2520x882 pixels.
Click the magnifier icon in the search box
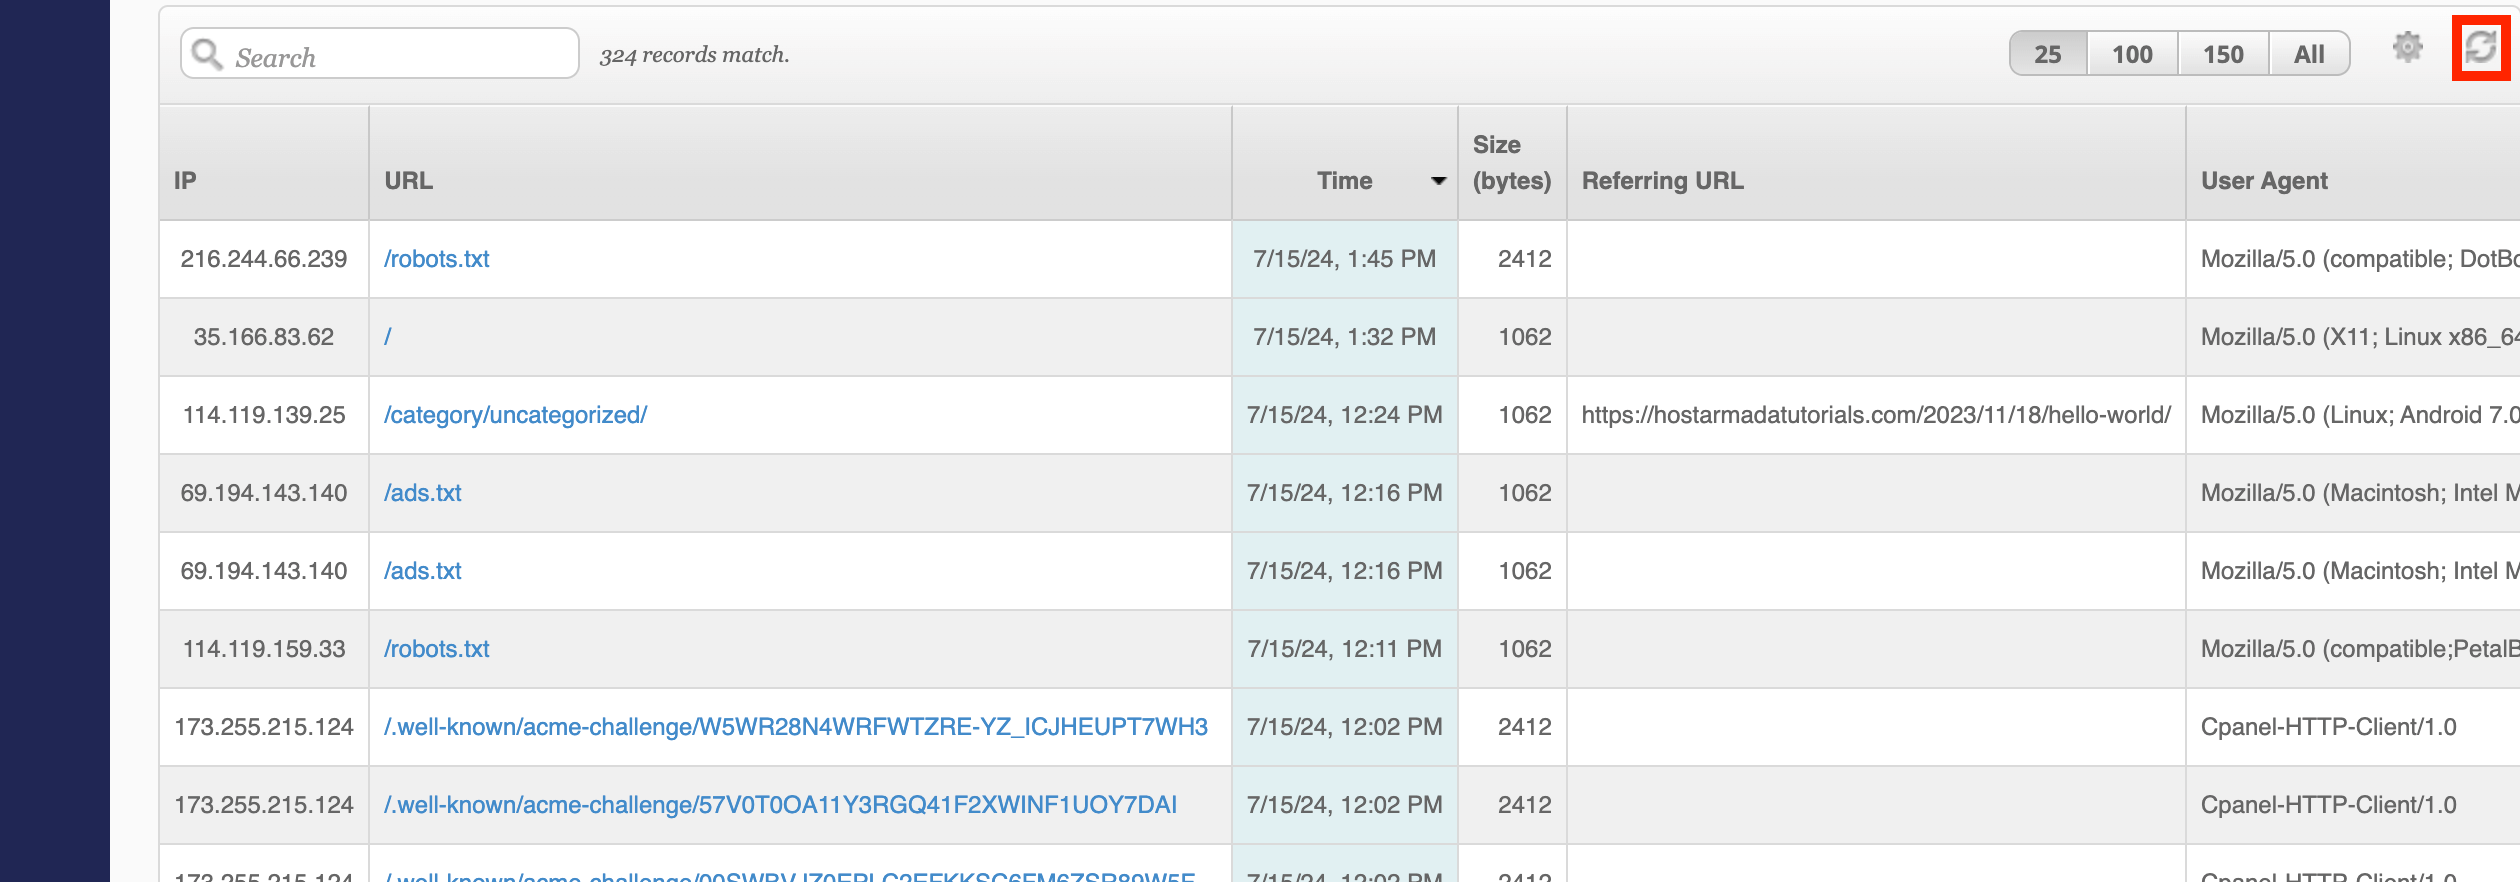[207, 54]
